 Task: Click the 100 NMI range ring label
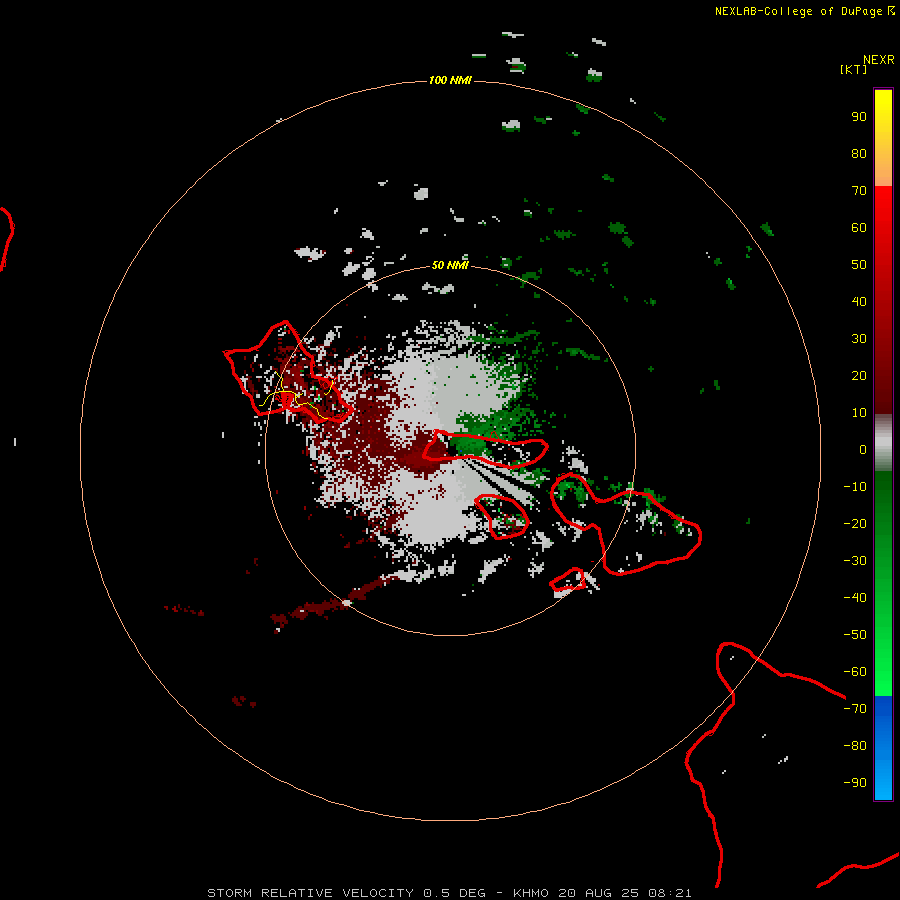tap(450, 80)
